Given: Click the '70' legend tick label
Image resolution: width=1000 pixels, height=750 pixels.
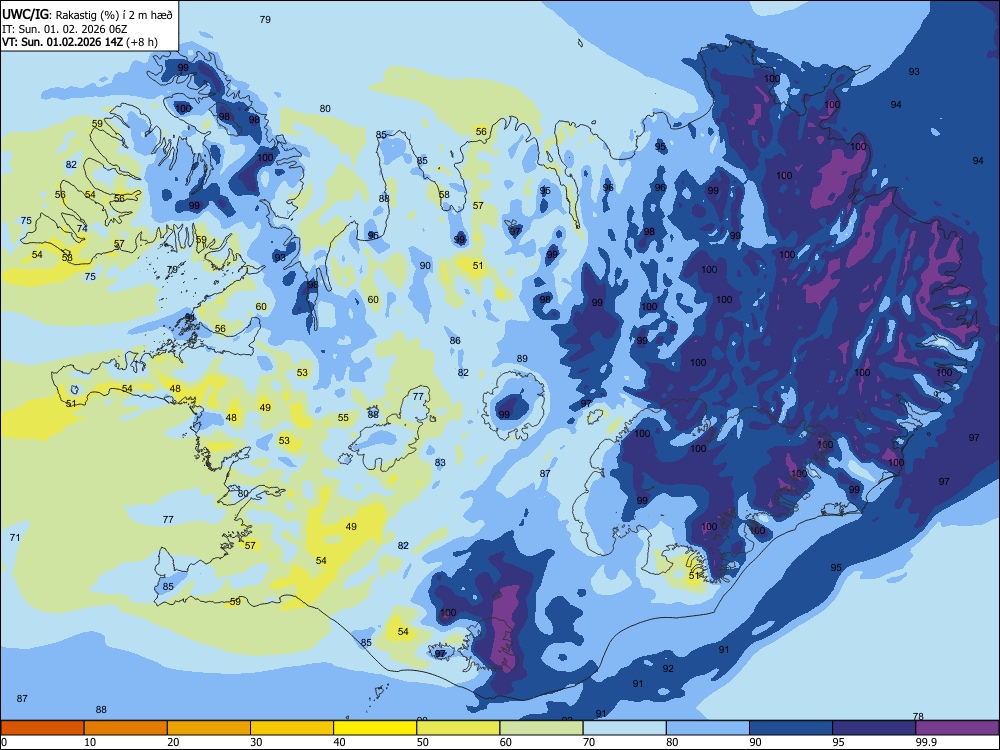Looking at the screenshot, I should point(589,742).
